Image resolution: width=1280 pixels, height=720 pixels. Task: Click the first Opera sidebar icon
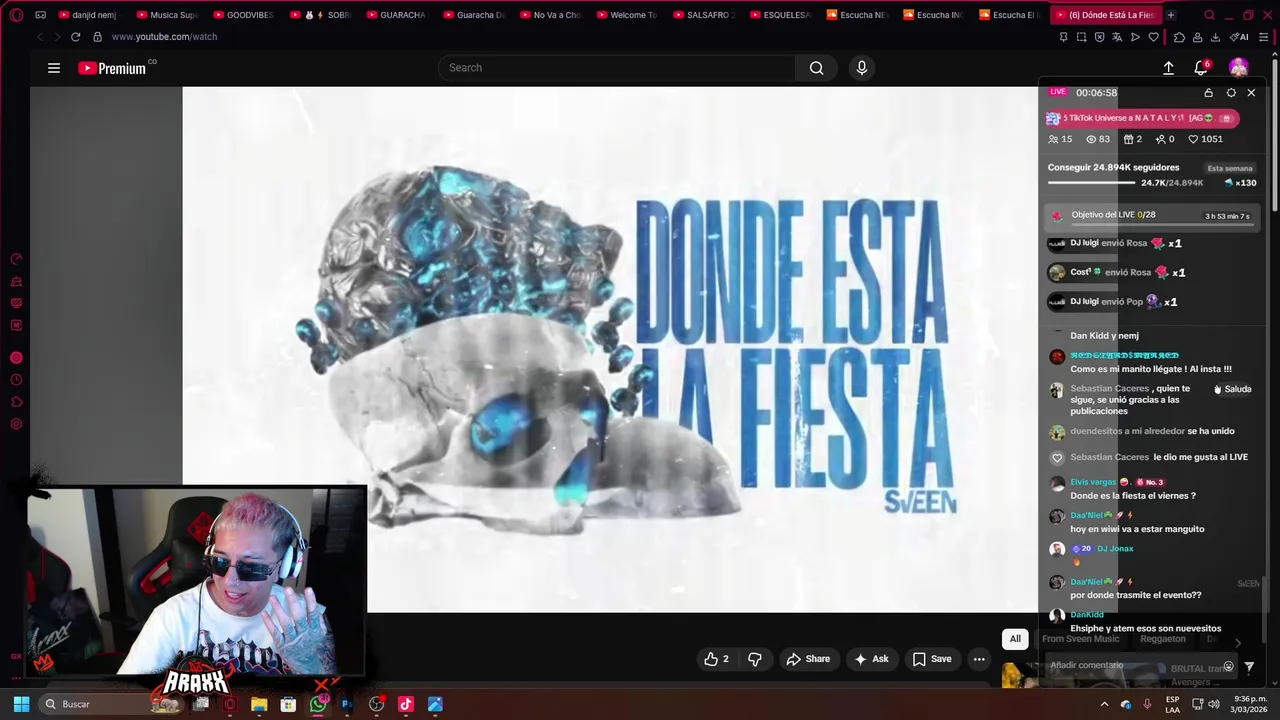(16, 259)
